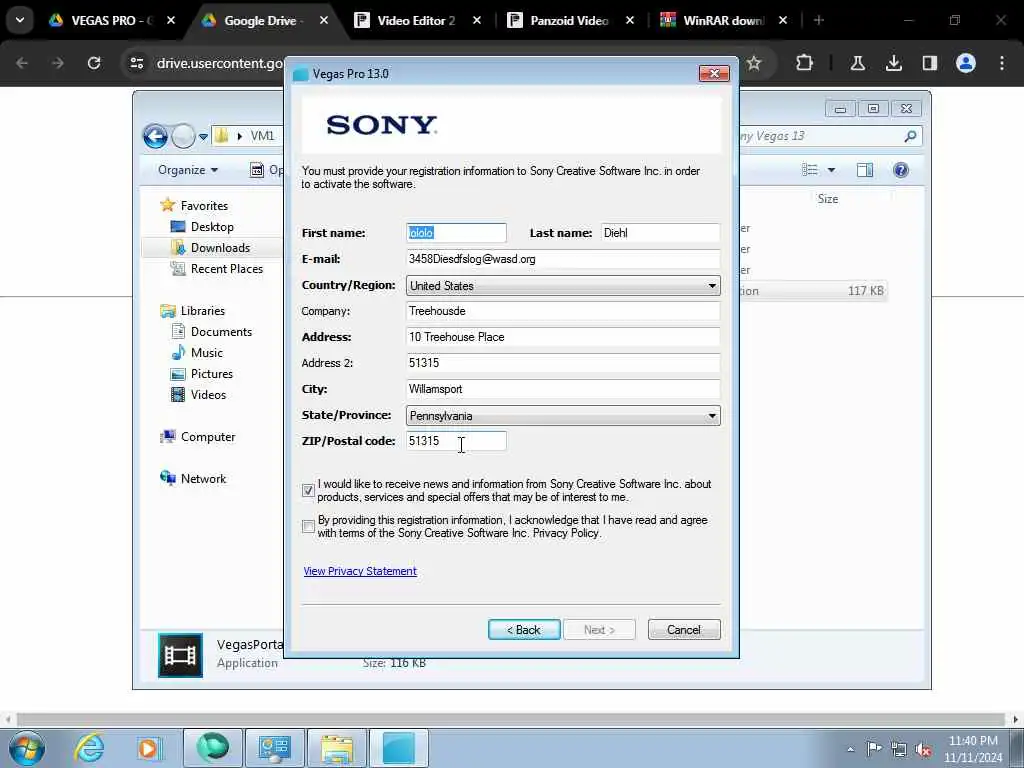1024x768 pixels.
Task: Click the volume muted tray icon
Action: pyautogui.click(x=923, y=749)
